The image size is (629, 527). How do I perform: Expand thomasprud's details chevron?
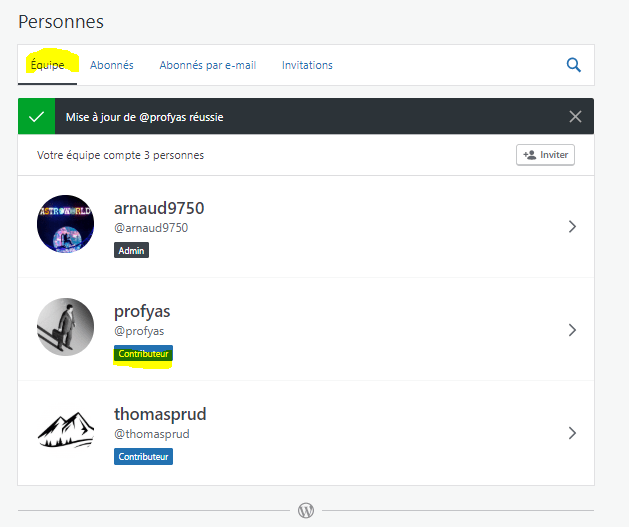pos(572,433)
